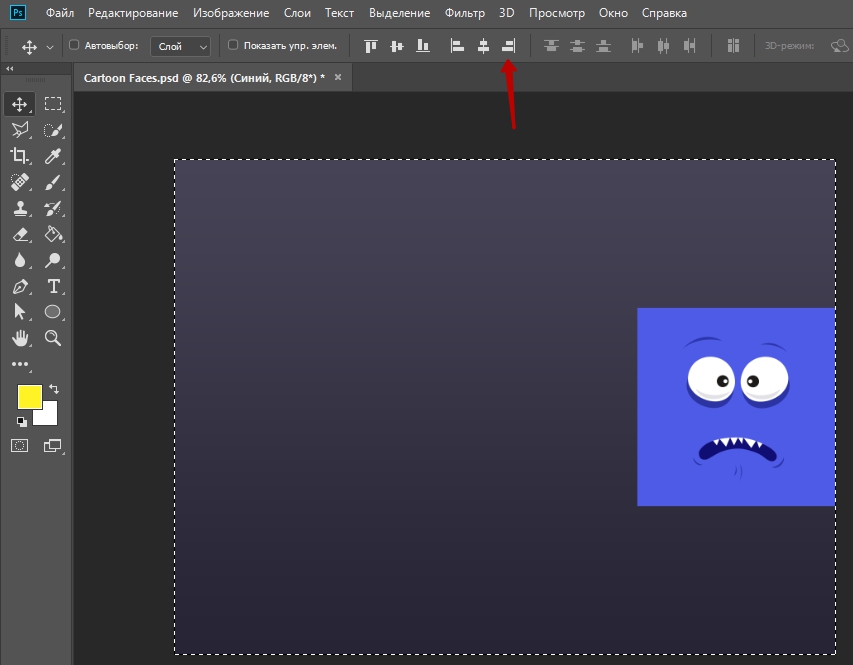Choose the Eraser tool

(x=19, y=234)
